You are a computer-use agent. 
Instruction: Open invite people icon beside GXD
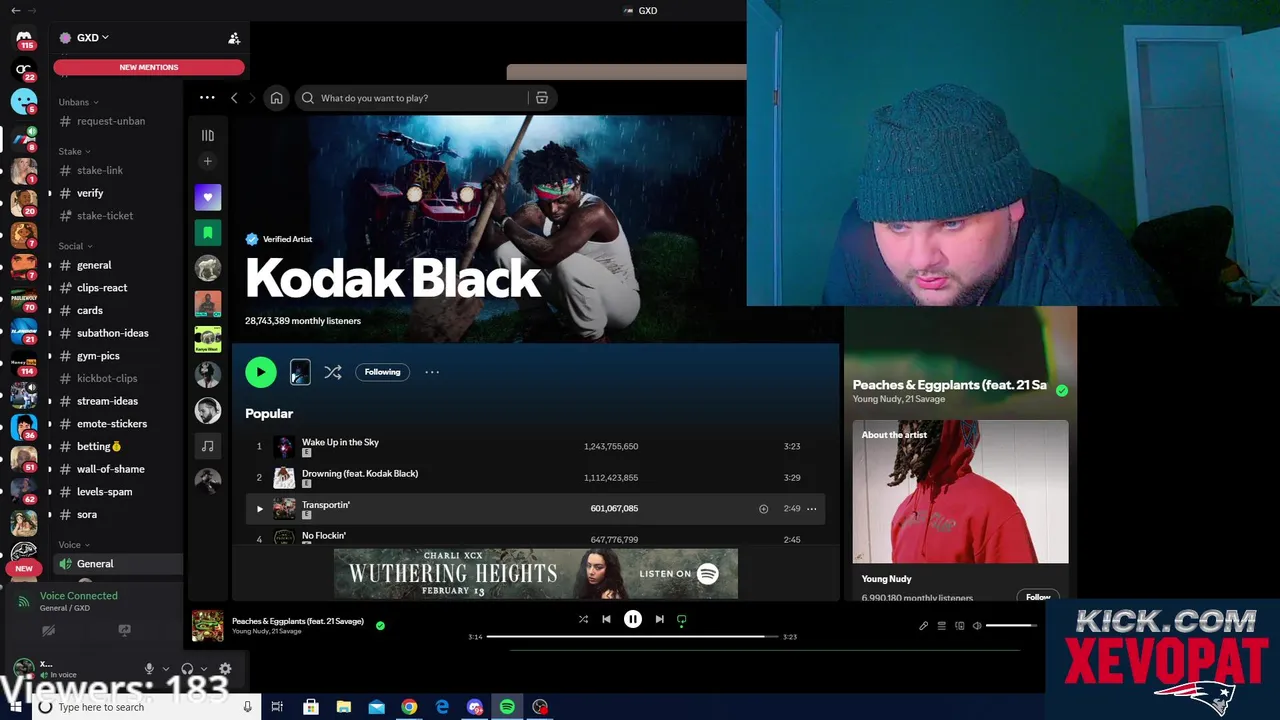234,38
